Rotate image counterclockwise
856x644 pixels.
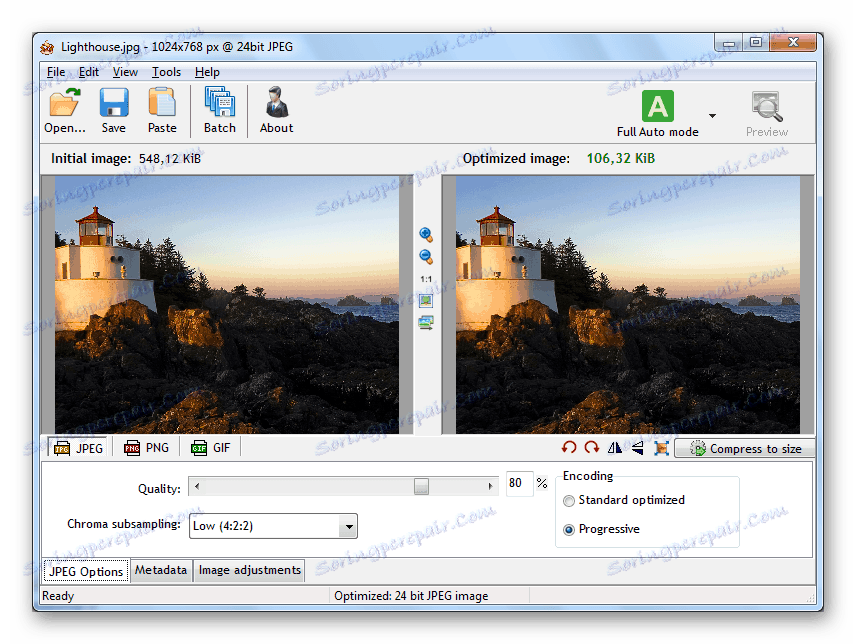click(x=569, y=448)
